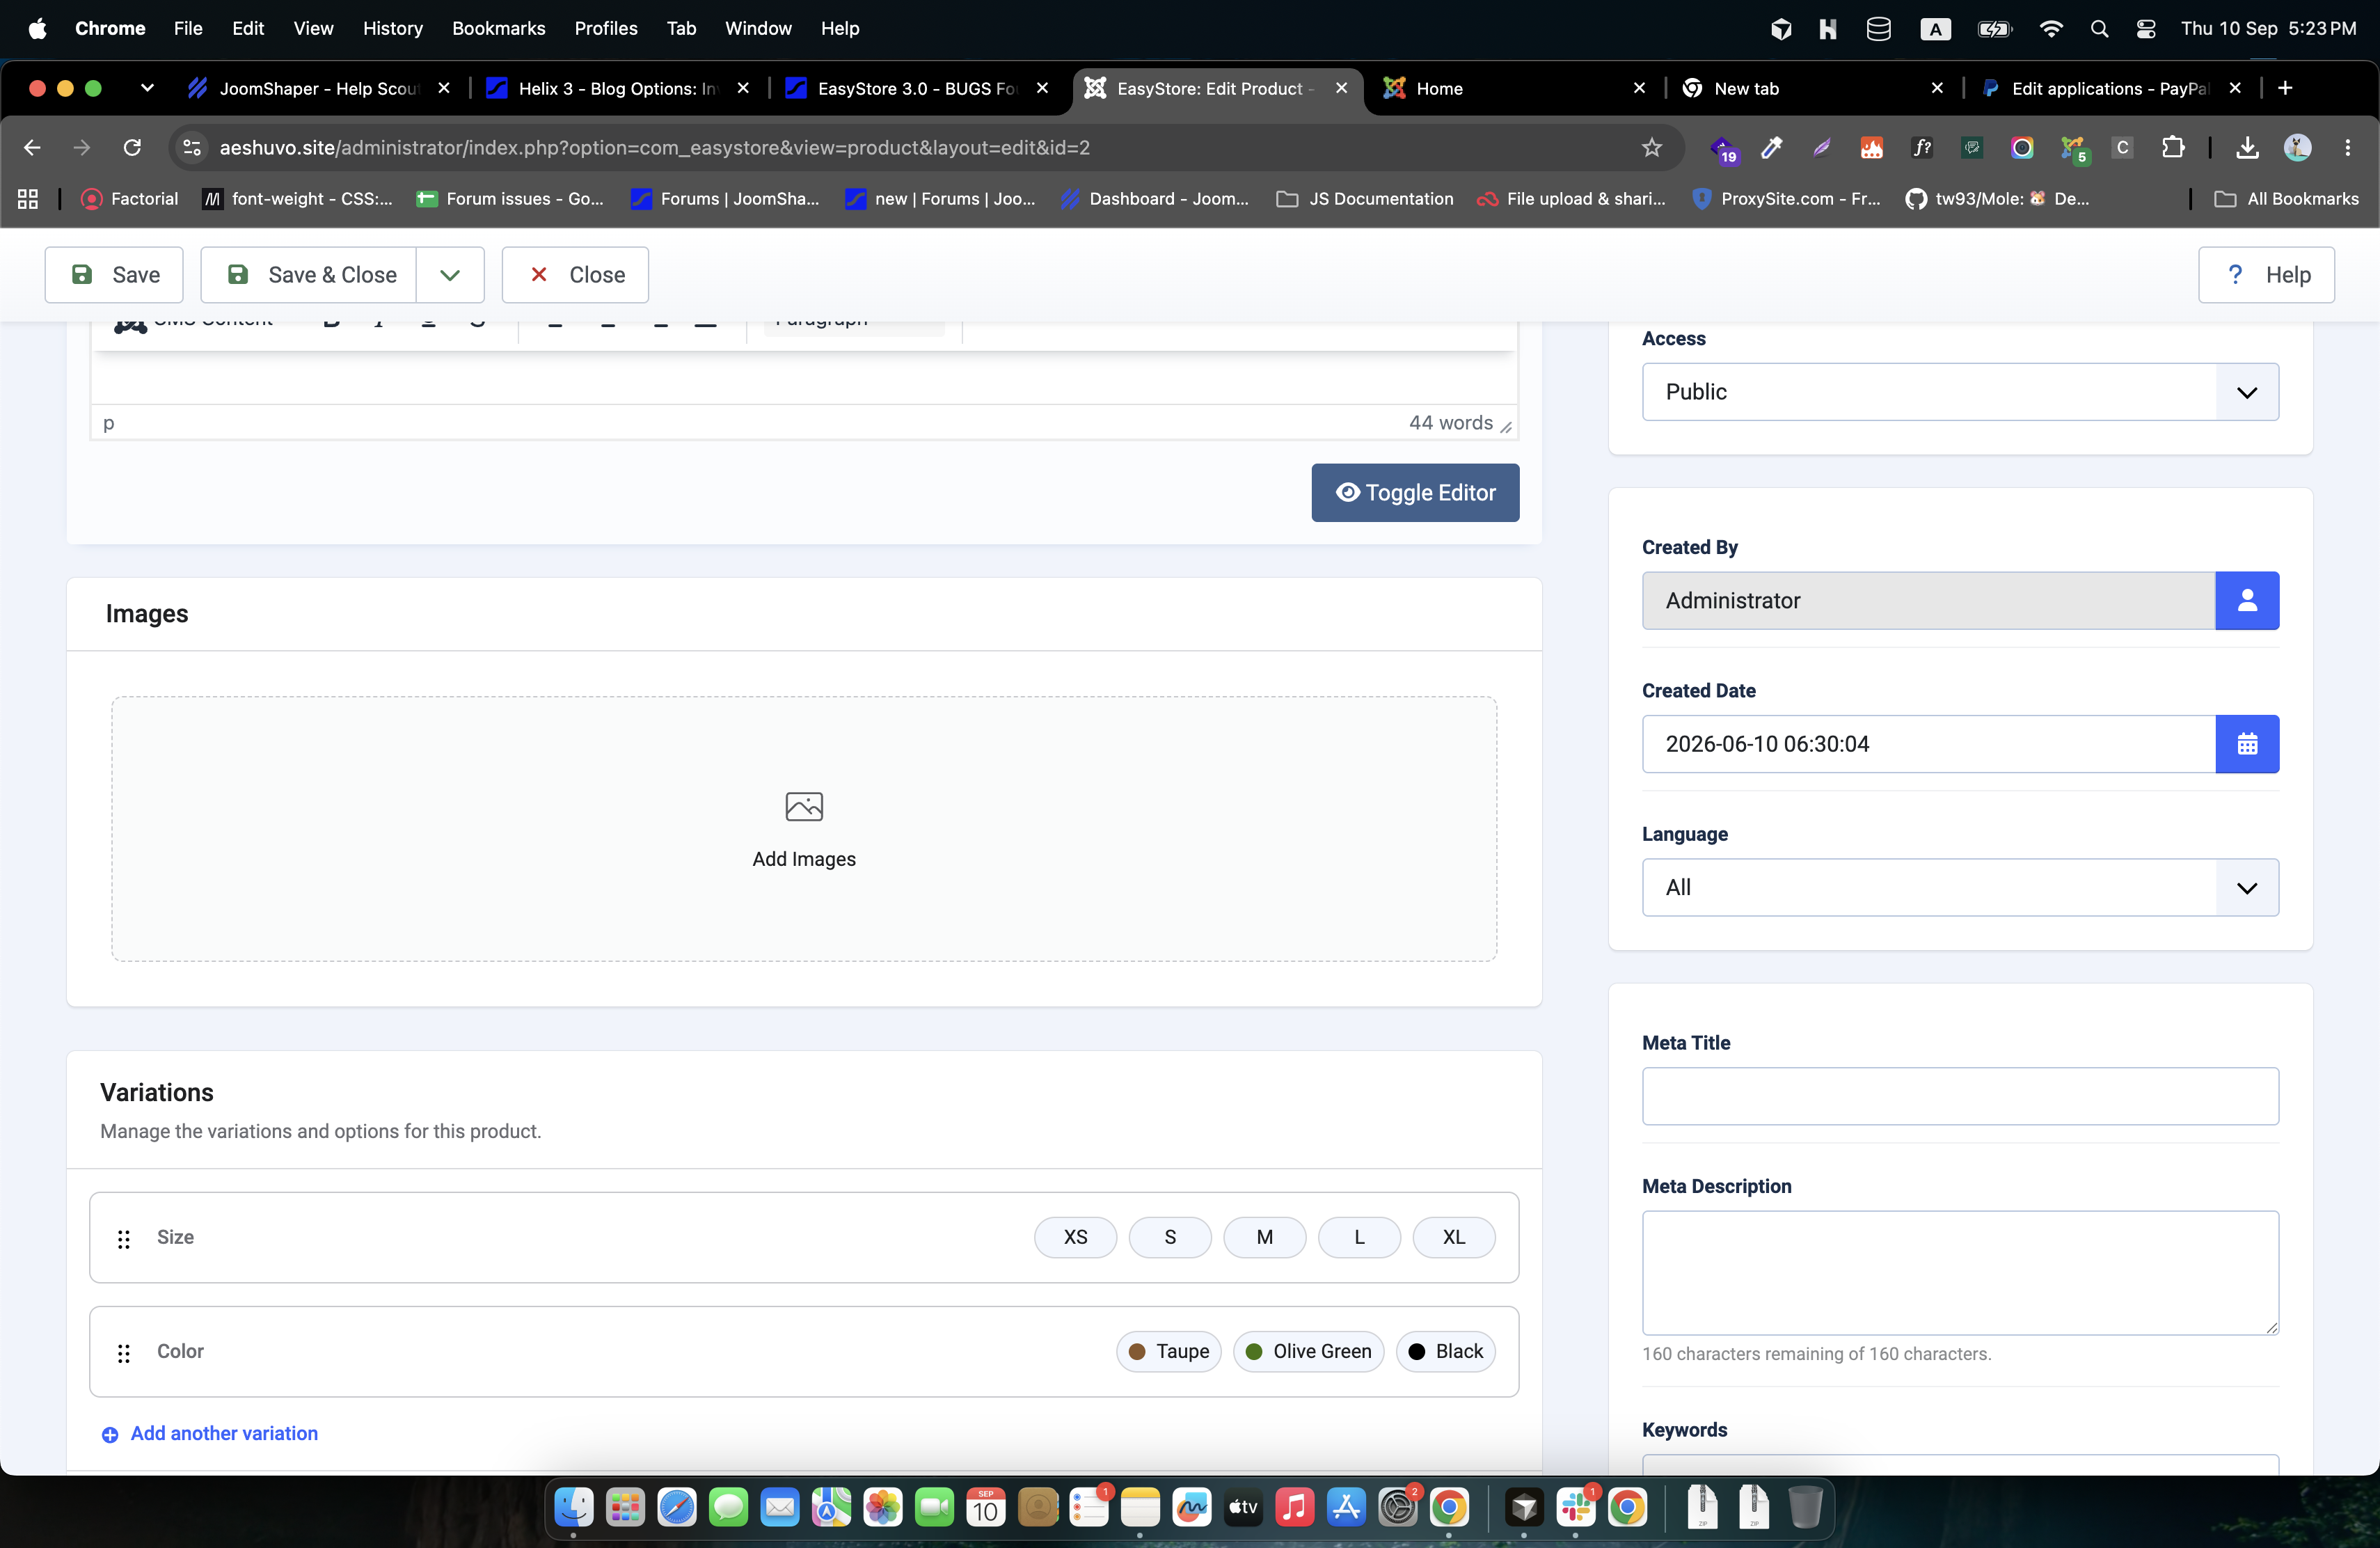Open the Language dropdown showing All
This screenshot has width=2380, height=1548.
pyautogui.click(x=1960, y=887)
